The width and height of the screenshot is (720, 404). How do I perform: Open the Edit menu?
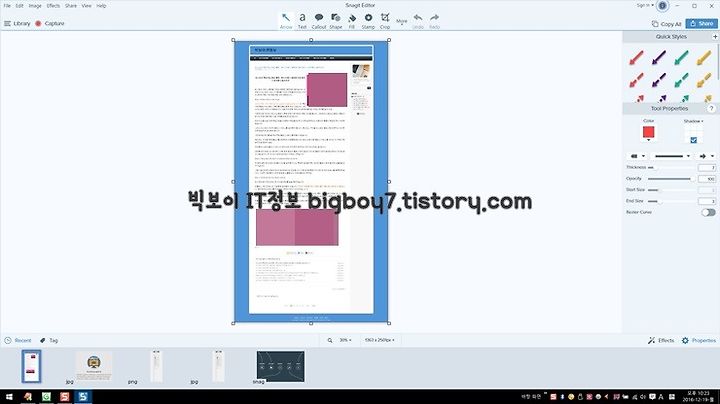(x=19, y=6)
